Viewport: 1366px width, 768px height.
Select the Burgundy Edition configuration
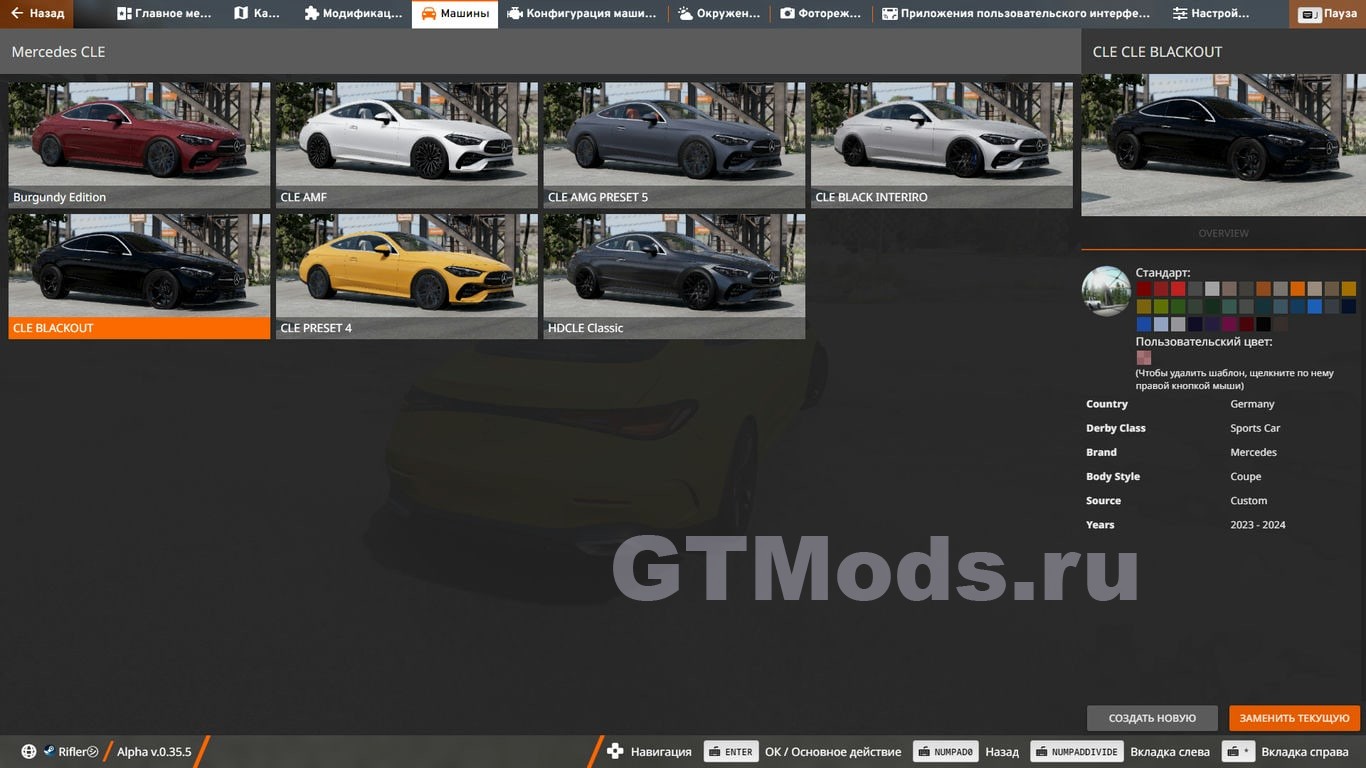[139, 145]
